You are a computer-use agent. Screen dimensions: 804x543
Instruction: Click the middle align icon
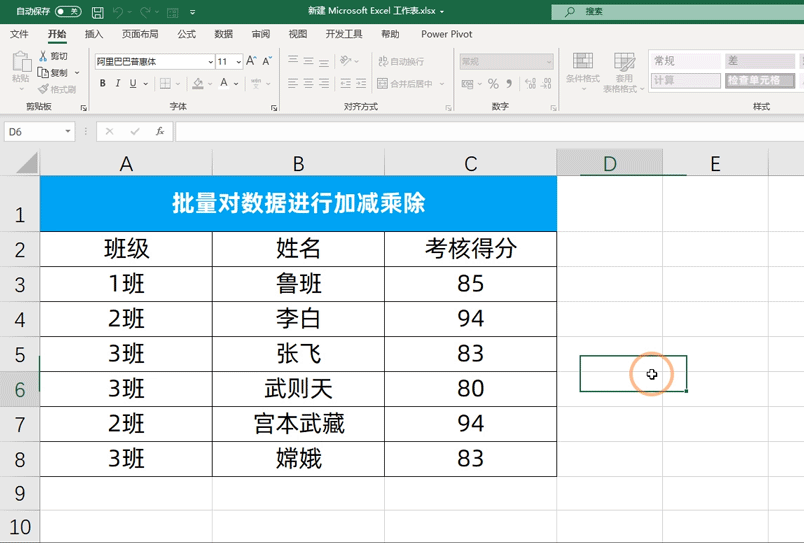point(308,61)
